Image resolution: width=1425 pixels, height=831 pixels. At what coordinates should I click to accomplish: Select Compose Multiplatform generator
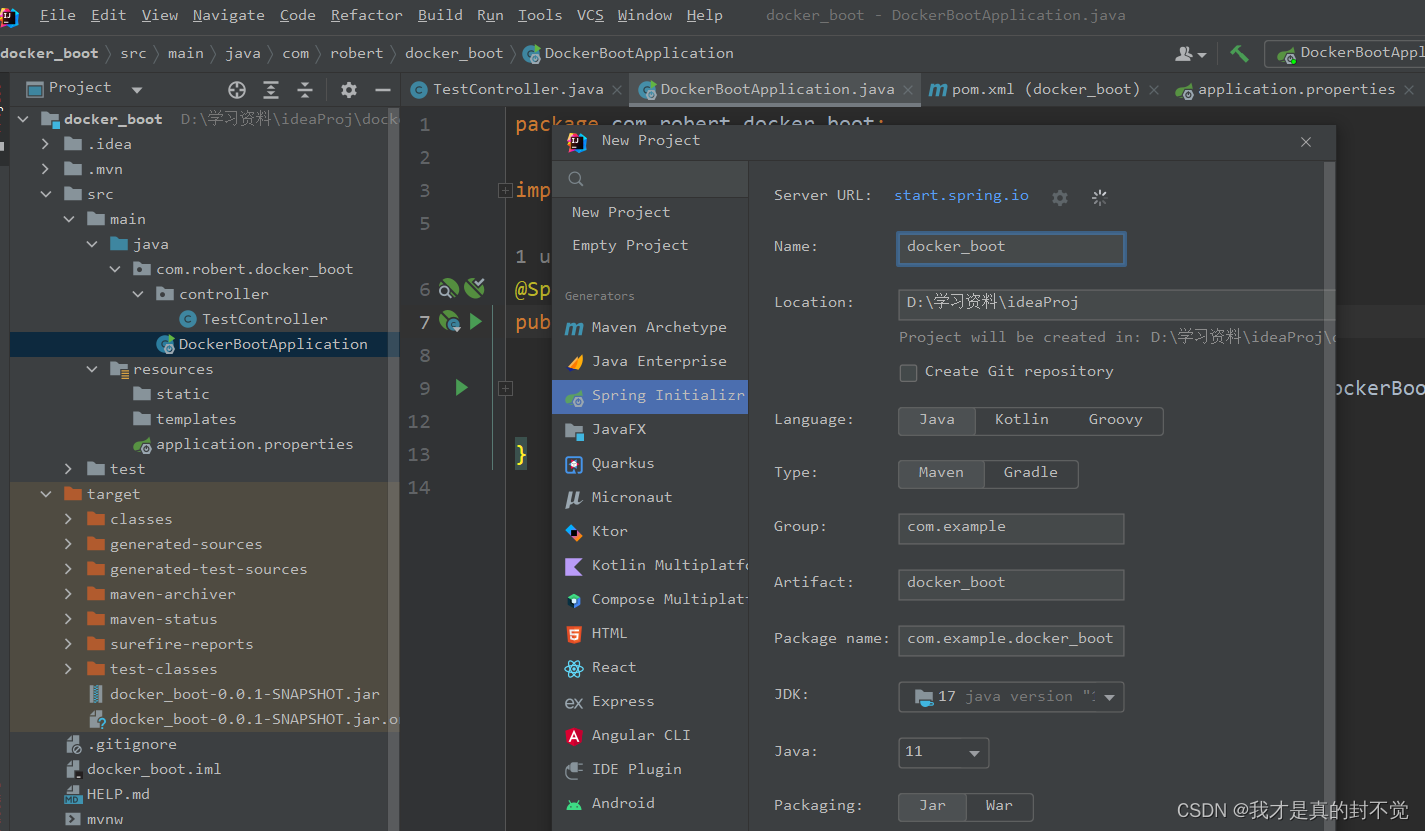click(x=650, y=600)
